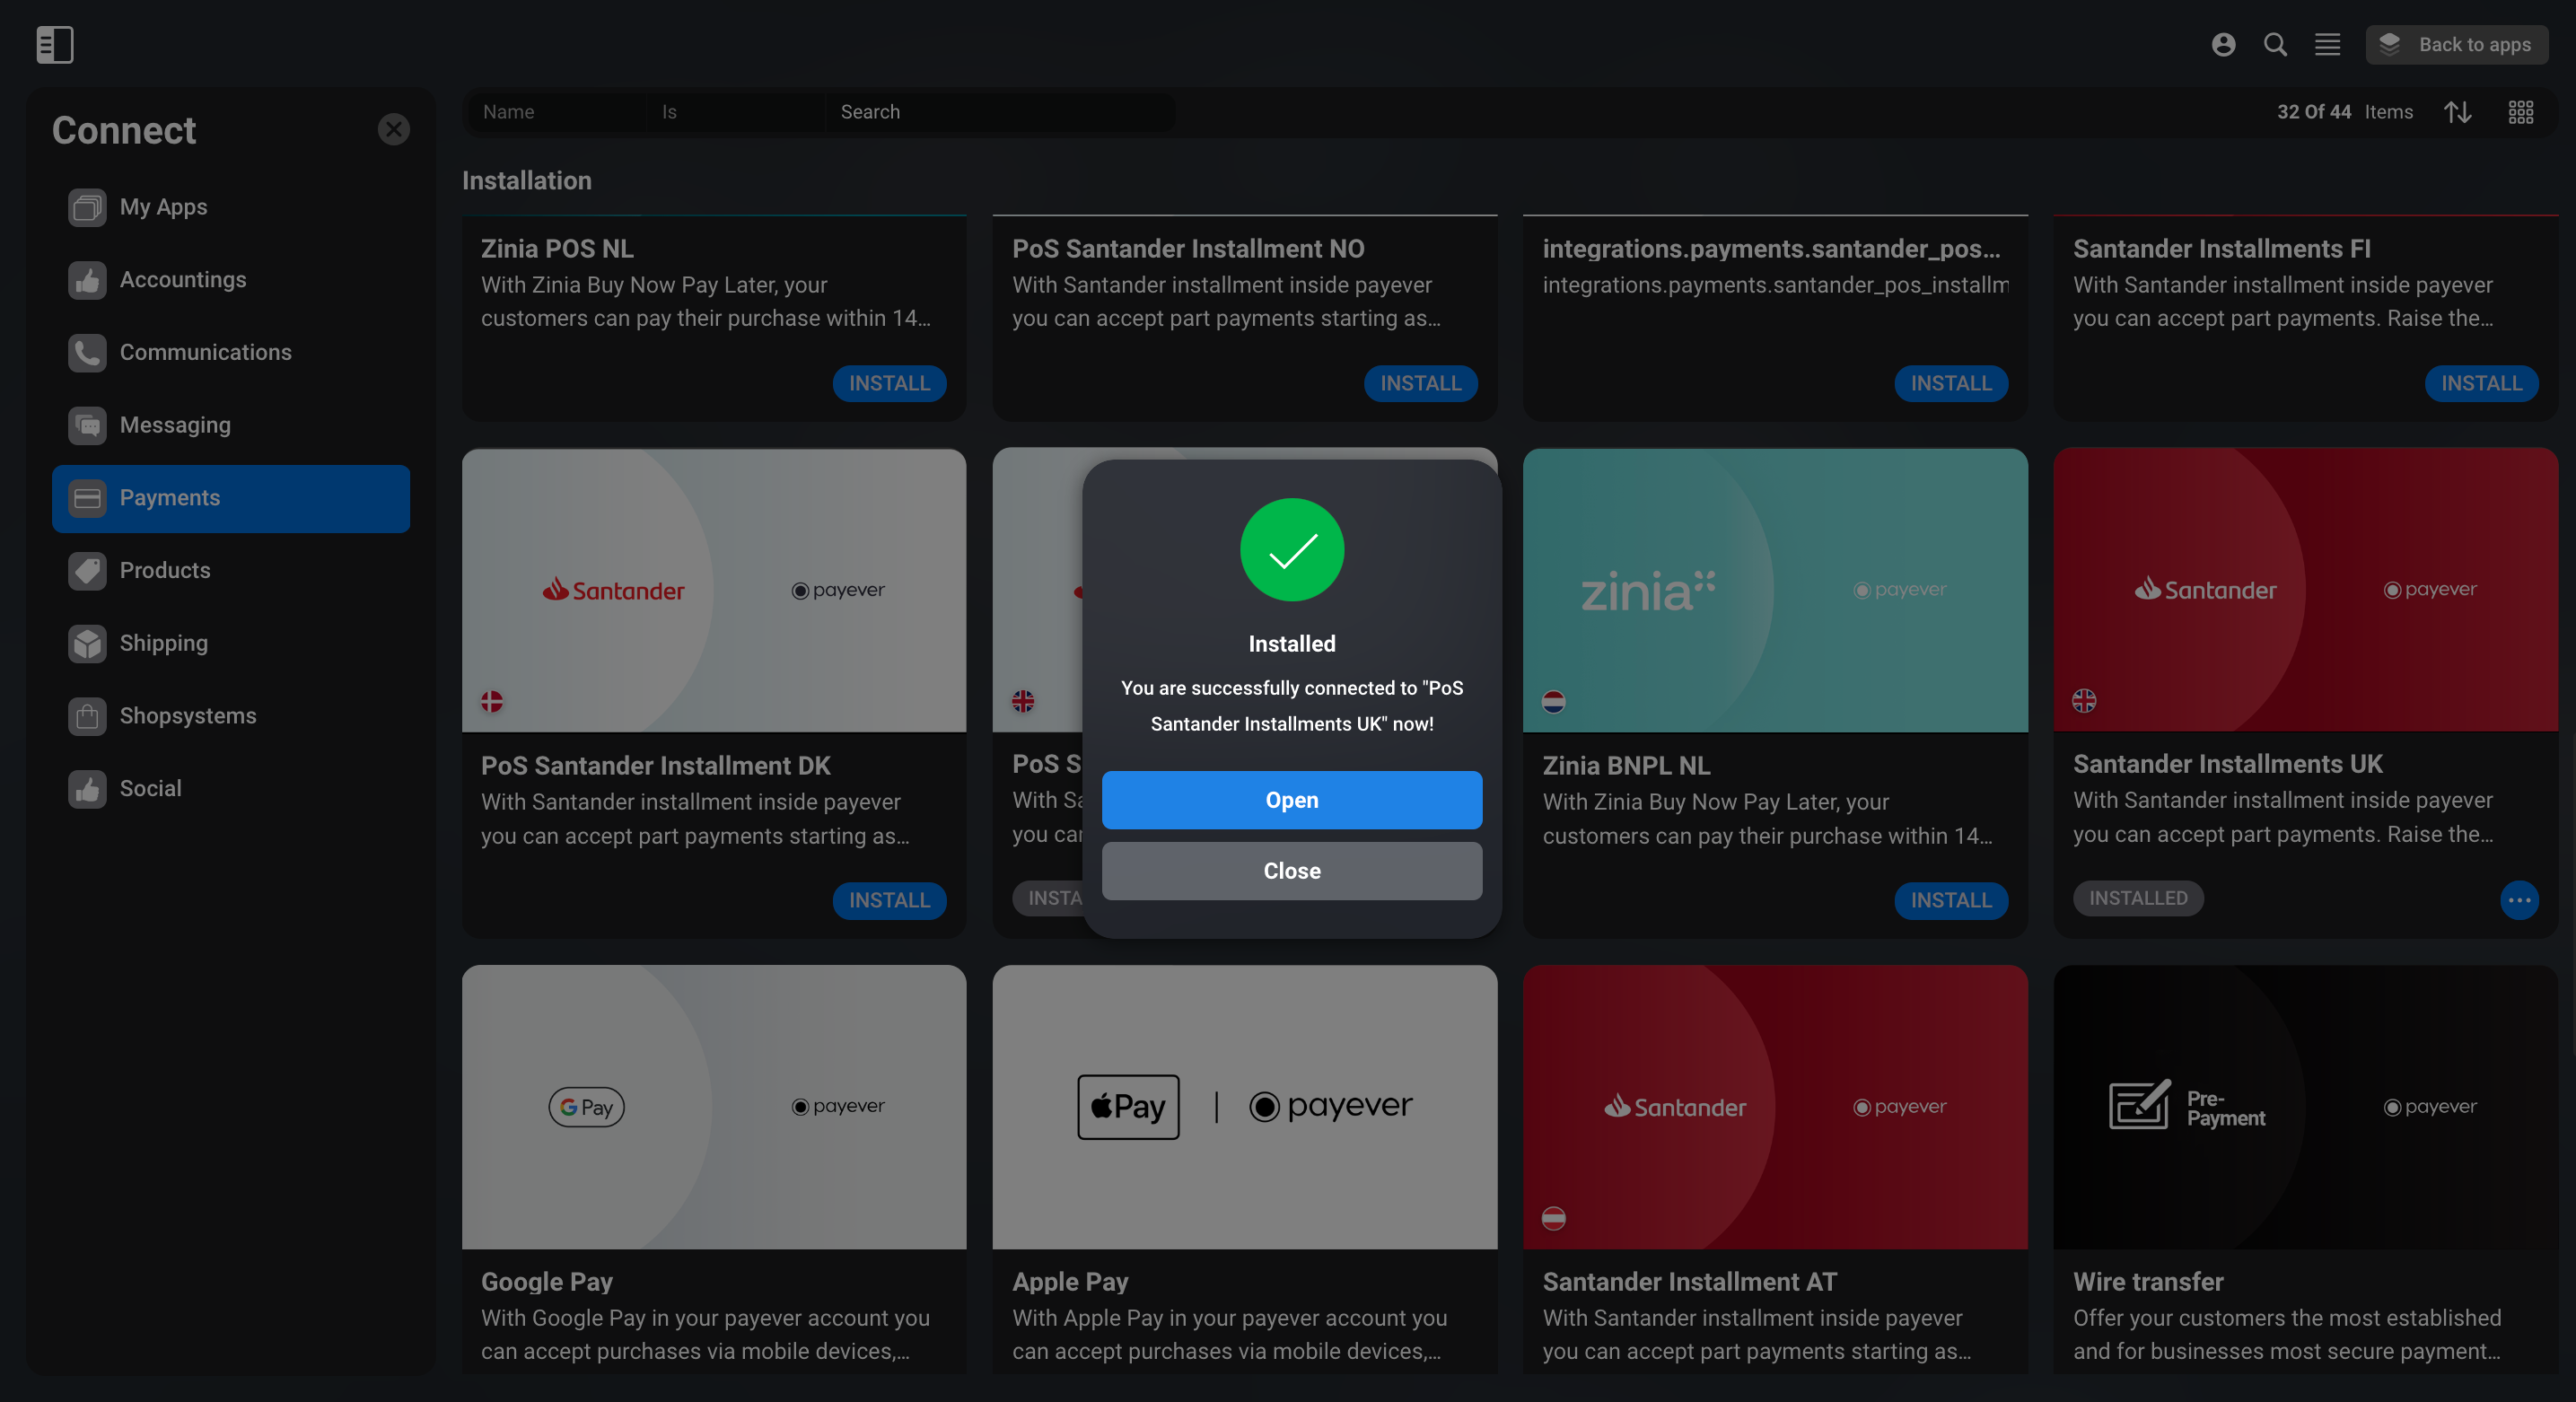Click Back to apps button

point(2456,44)
